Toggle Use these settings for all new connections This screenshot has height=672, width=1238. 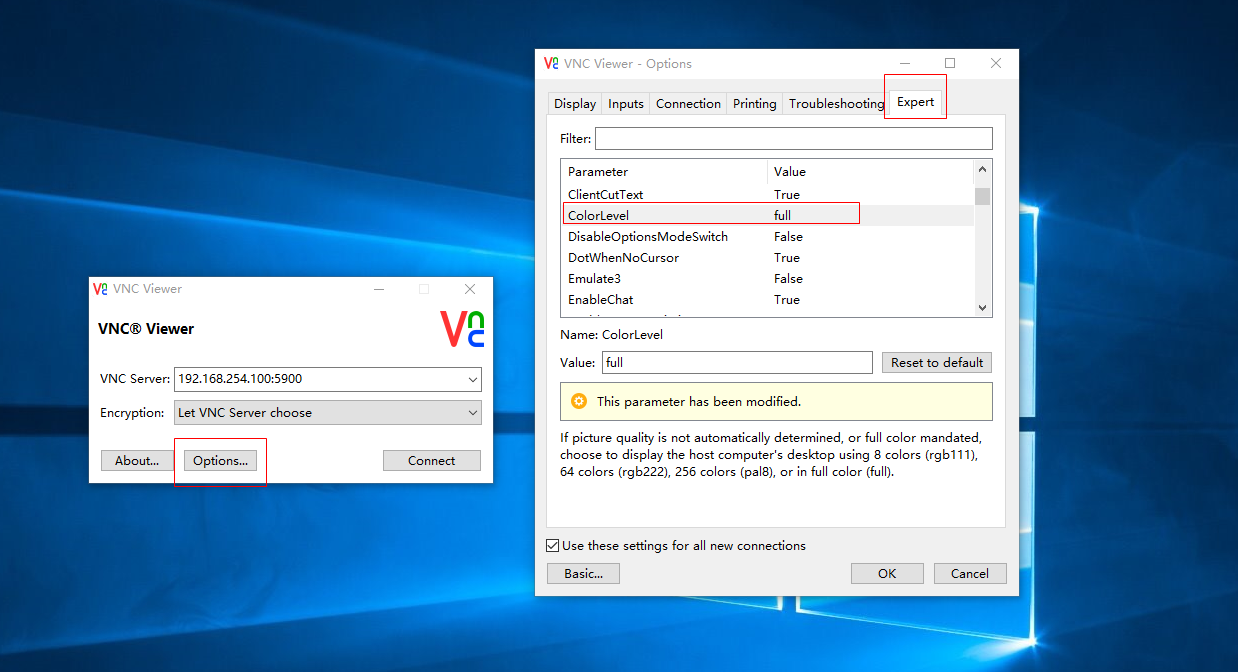click(x=553, y=545)
